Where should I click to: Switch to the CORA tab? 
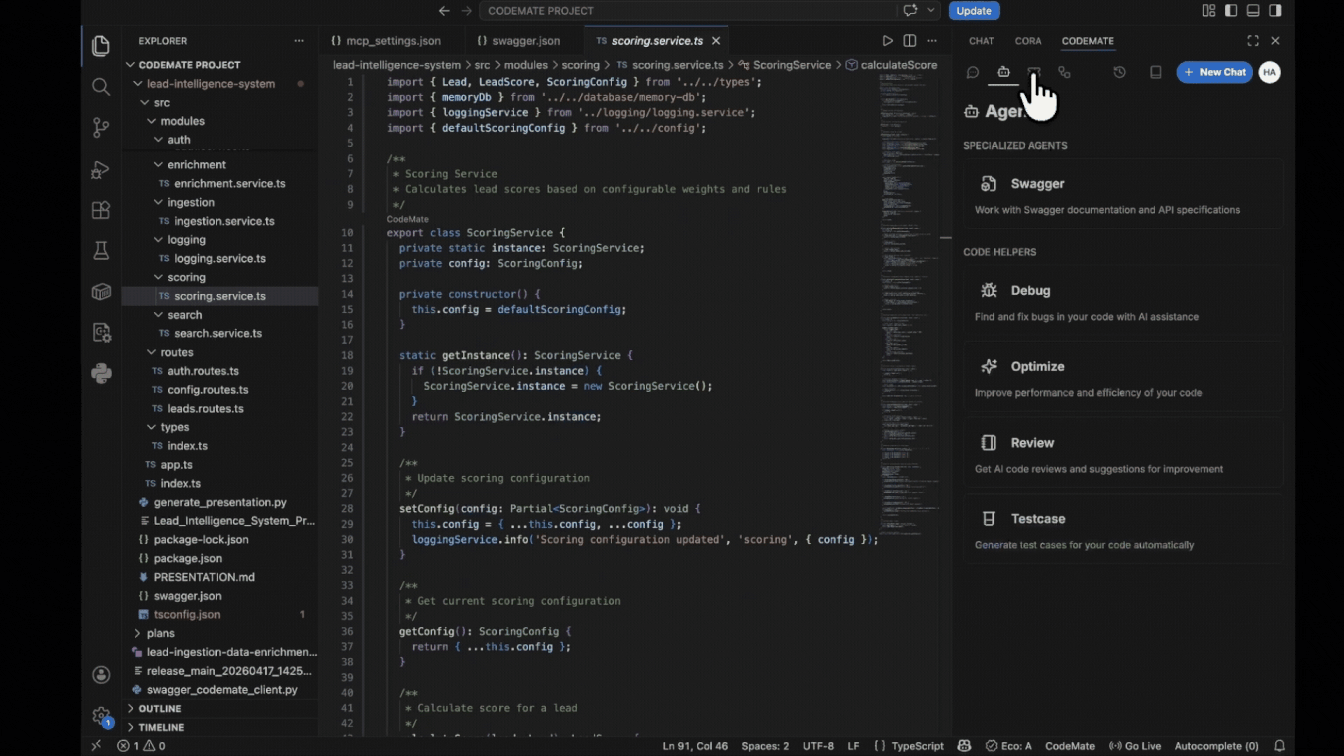click(x=1028, y=41)
